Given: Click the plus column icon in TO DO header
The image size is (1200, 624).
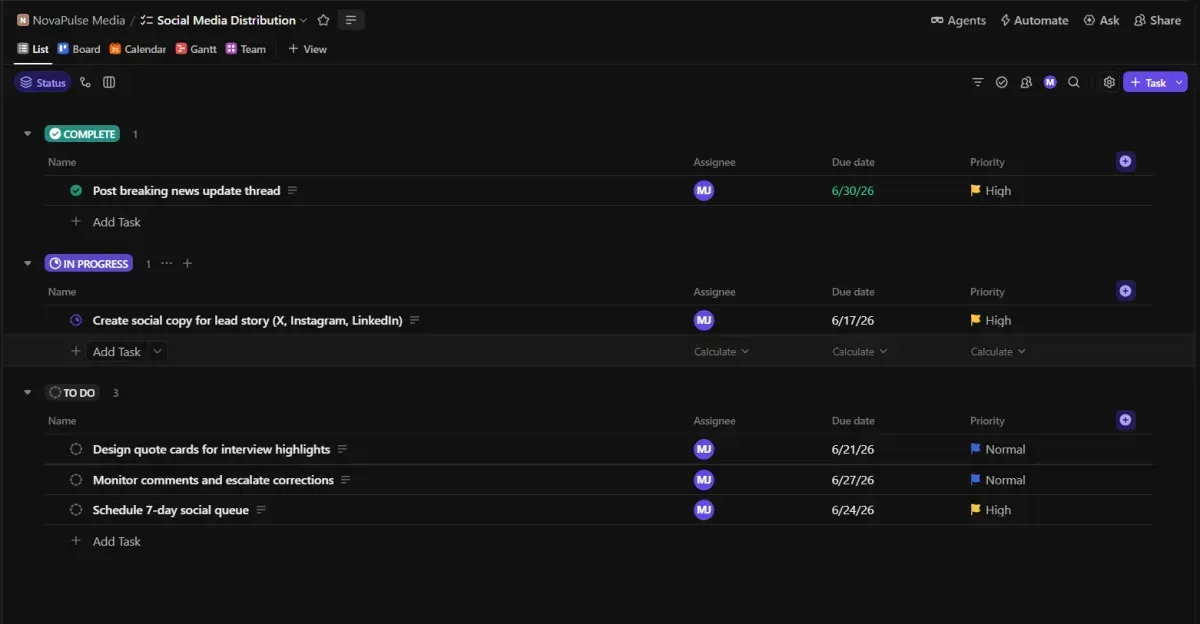Looking at the screenshot, I should click(1126, 420).
